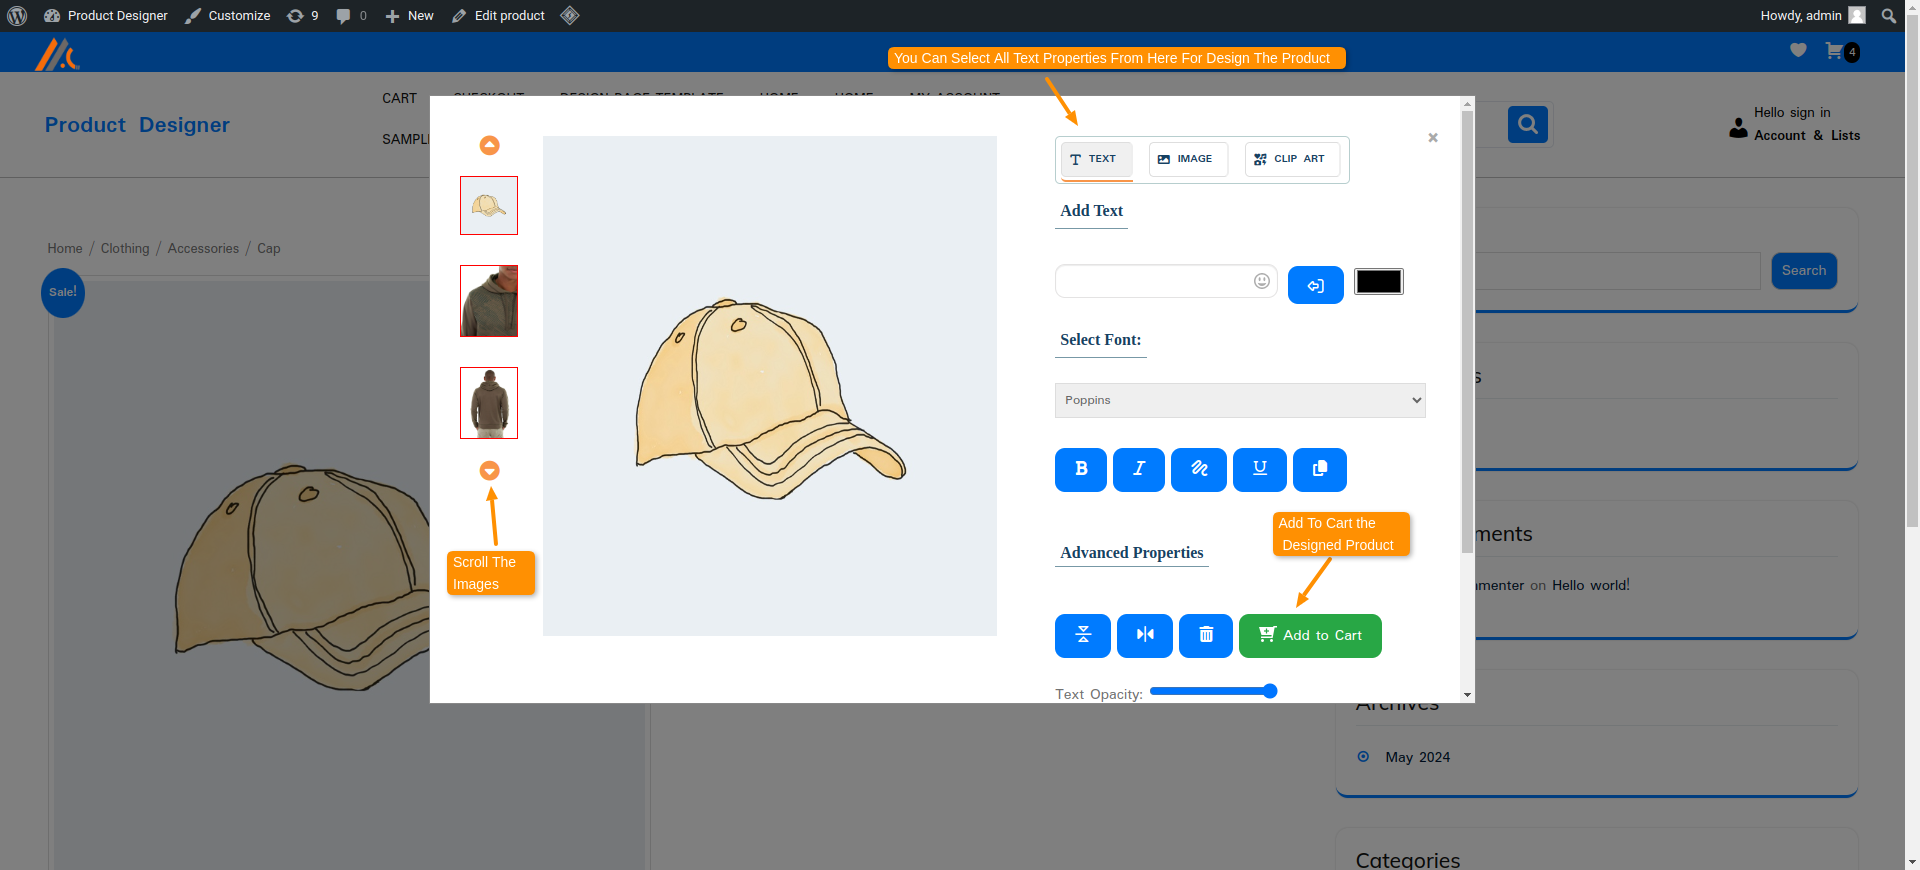Toggle italic text formatting

coord(1139,470)
